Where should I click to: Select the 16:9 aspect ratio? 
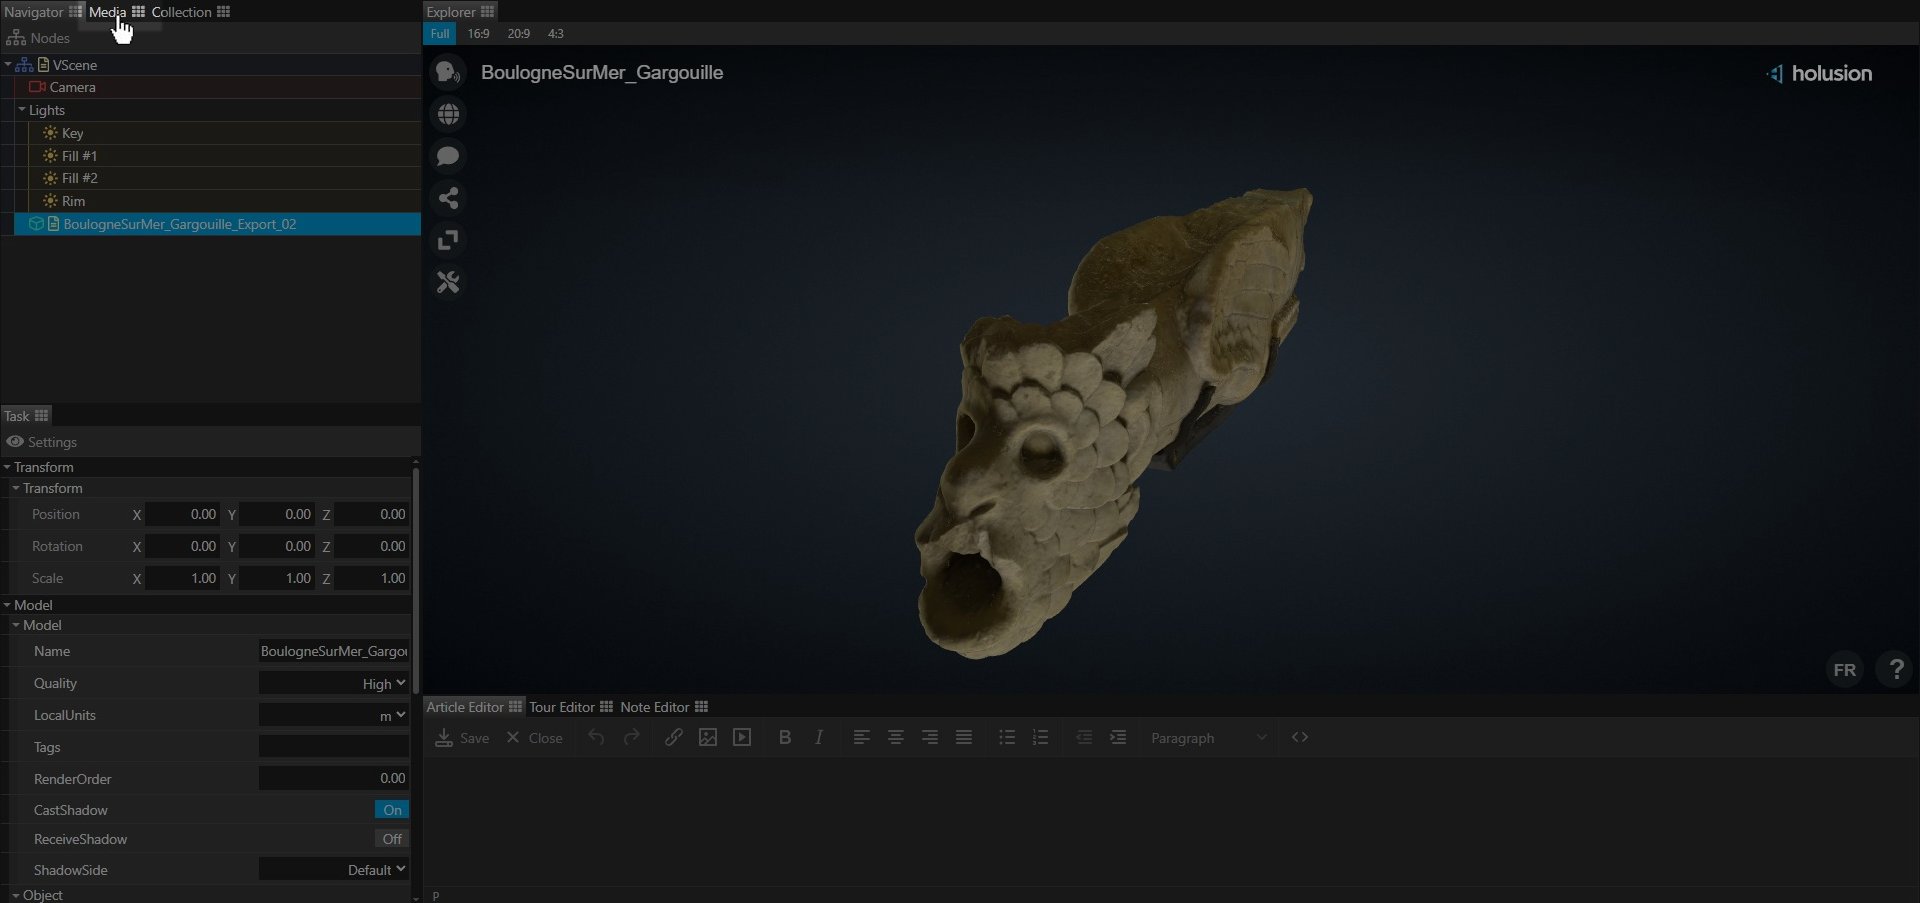click(479, 33)
